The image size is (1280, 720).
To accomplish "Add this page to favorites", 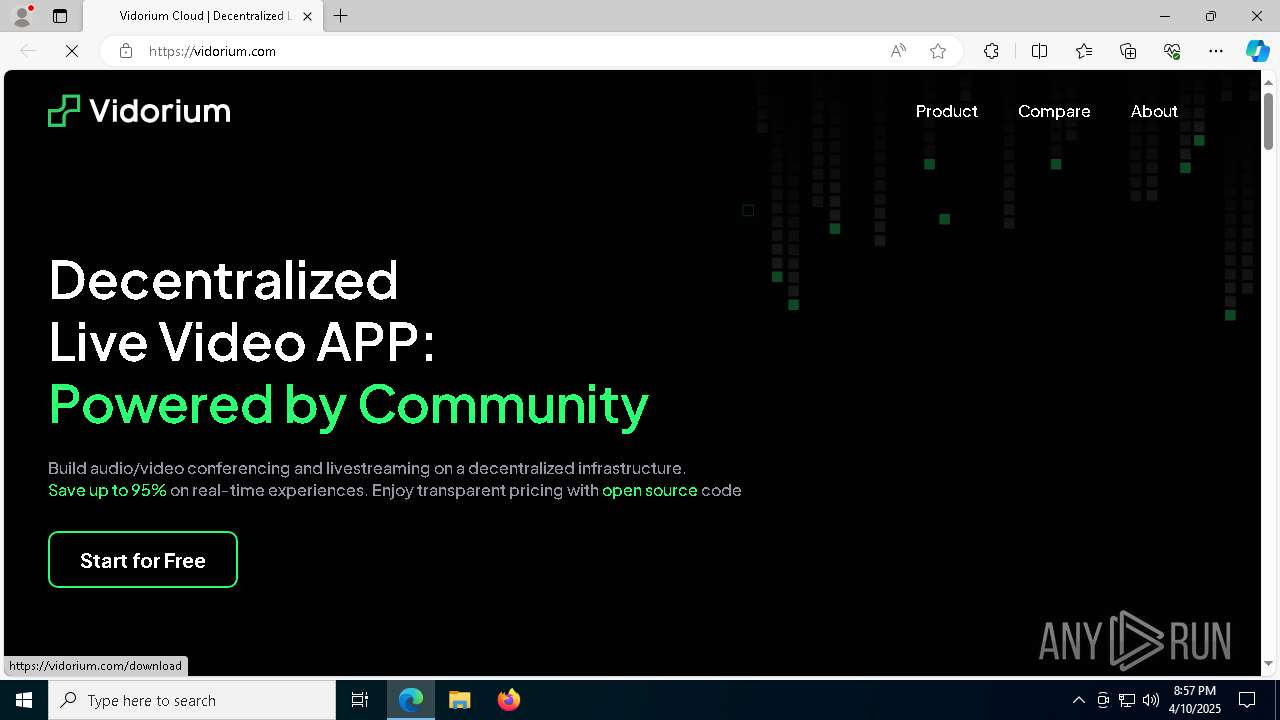I will 938,51.
